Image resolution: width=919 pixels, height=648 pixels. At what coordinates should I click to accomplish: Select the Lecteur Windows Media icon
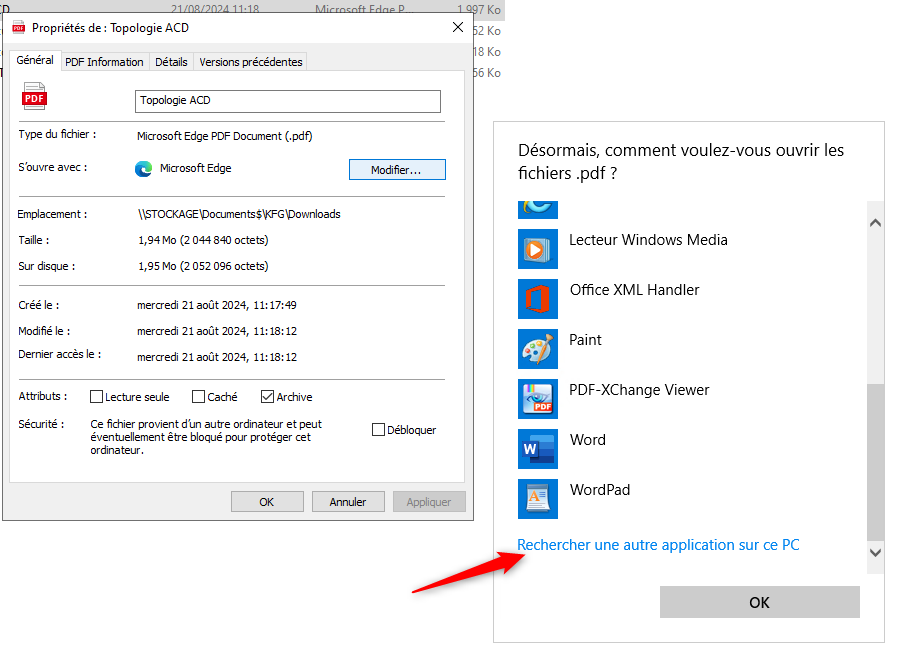click(x=537, y=249)
